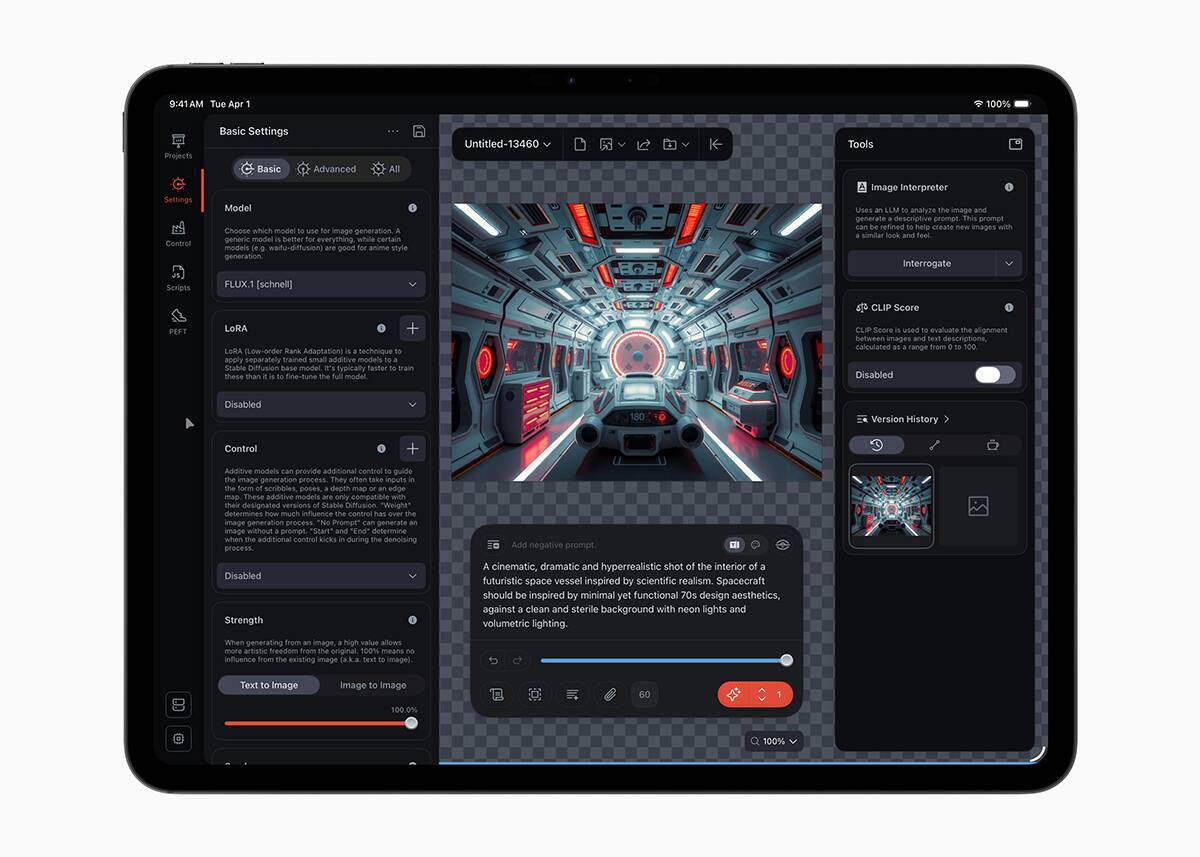Select the spaceship thumbnail in Version History
The height and width of the screenshot is (857, 1200).
pyautogui.click(x=891, y=506)
